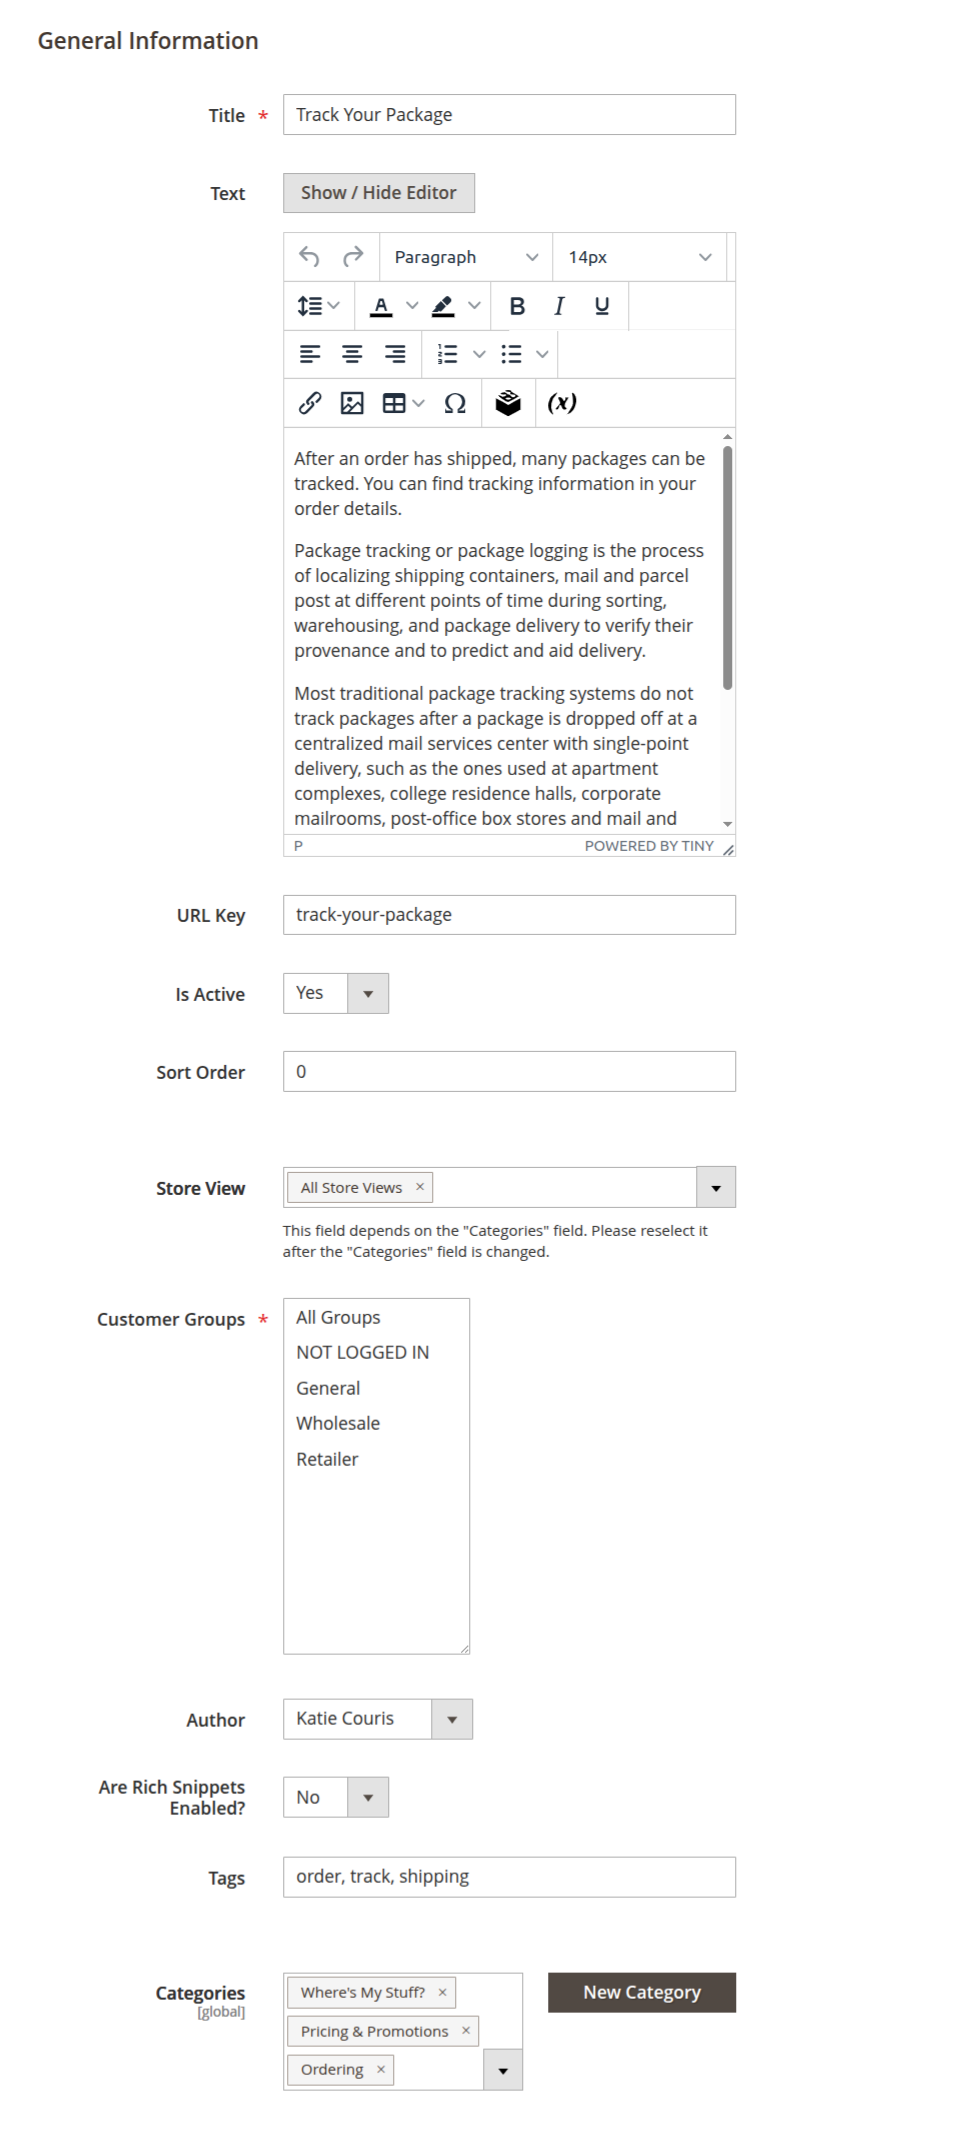The image size is (975, 2139).
Task: Click the Undo icon in the editor toolbar
Action: coord(311,256)
